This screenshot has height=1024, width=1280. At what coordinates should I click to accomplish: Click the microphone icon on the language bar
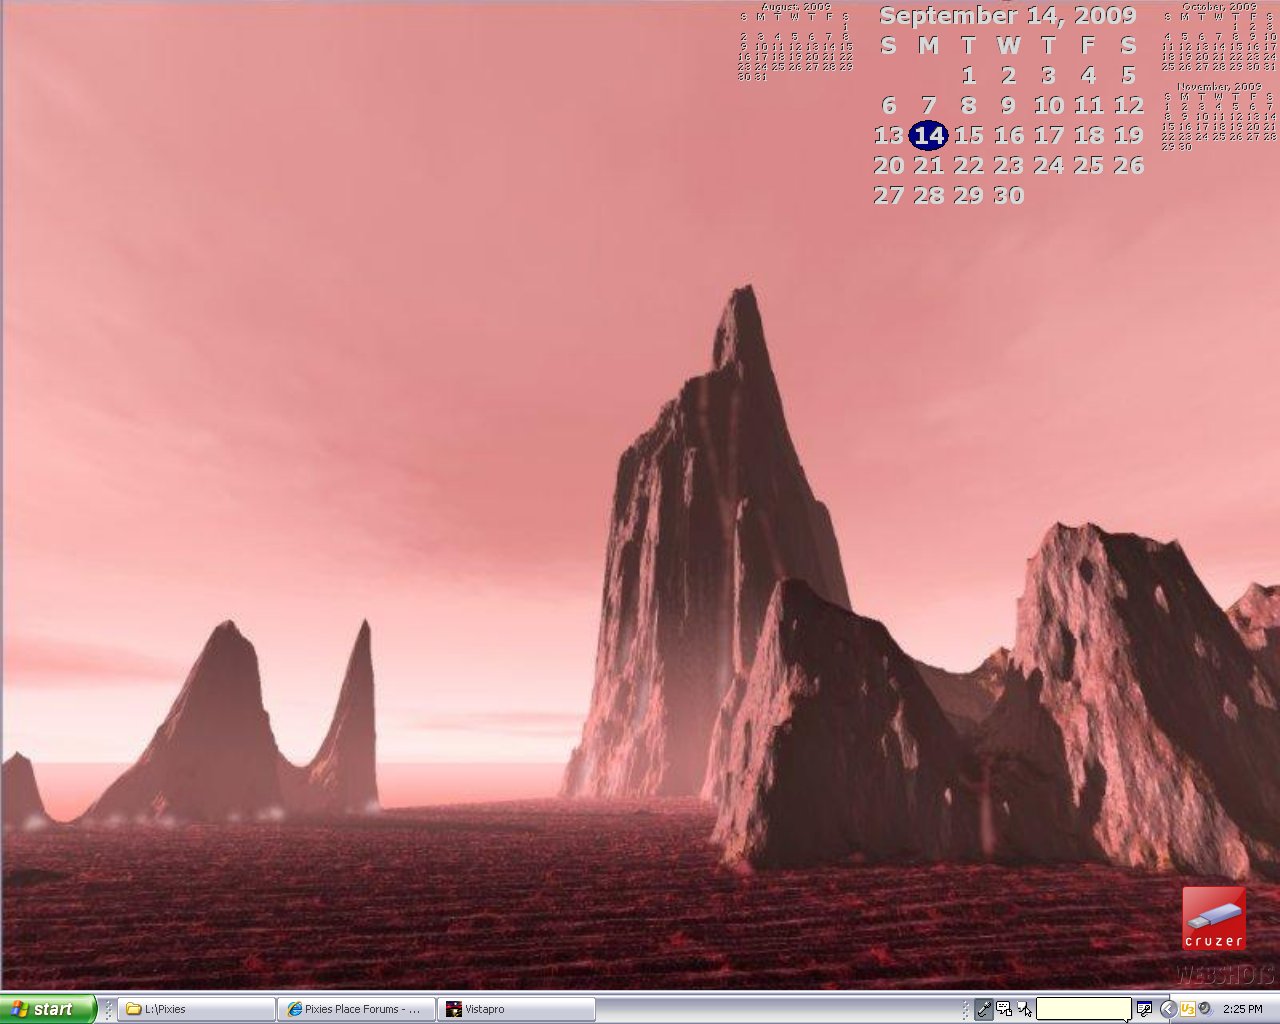(984, 1009)
